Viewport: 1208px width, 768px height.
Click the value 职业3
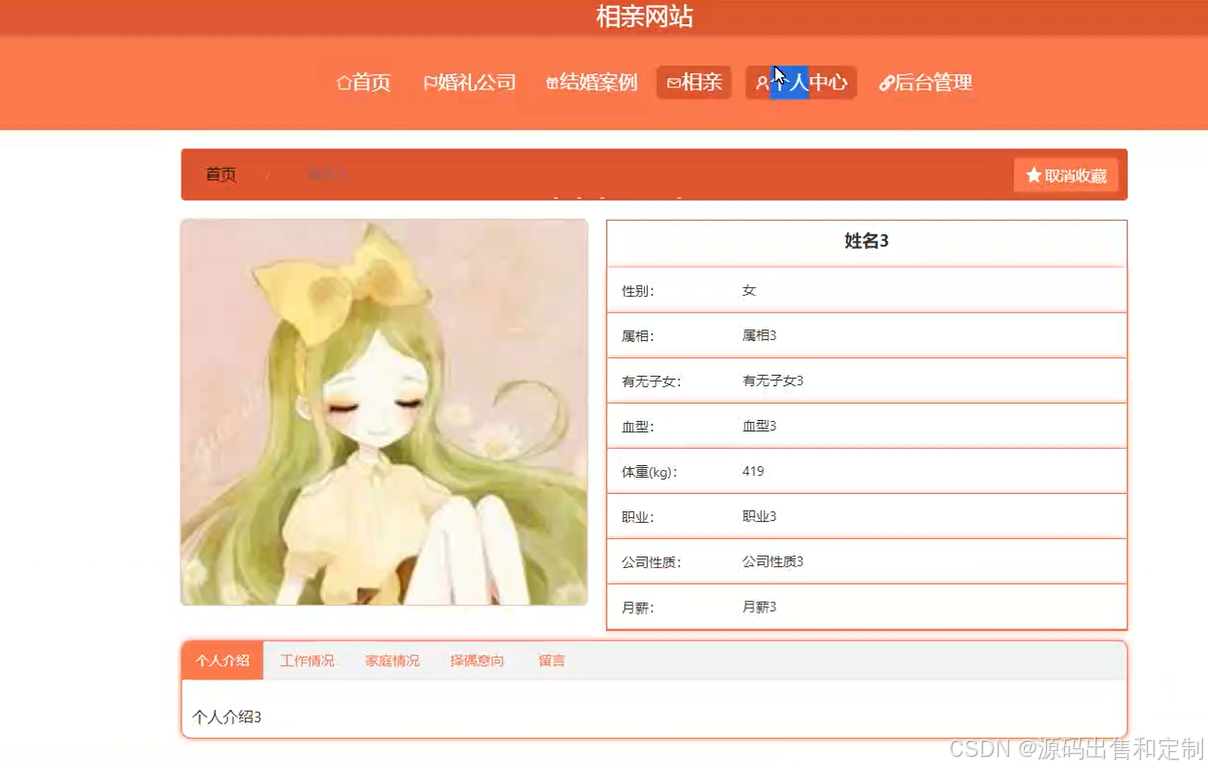tap(759, 516)
